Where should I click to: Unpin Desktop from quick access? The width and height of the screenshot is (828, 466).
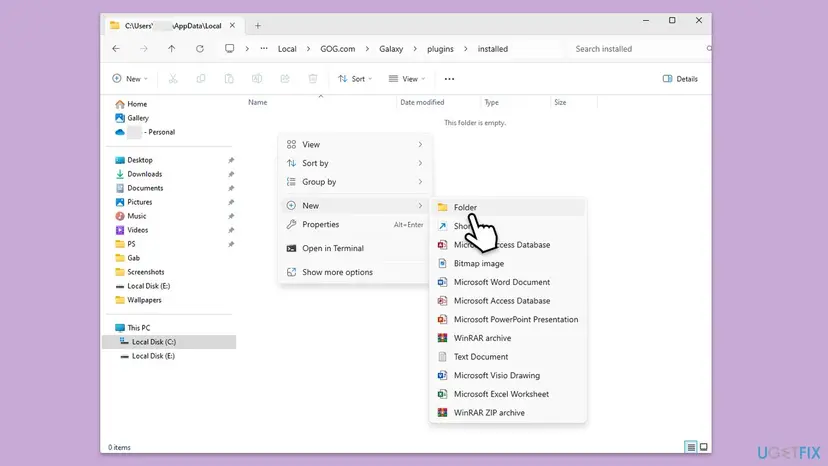(x=231, y=160)
